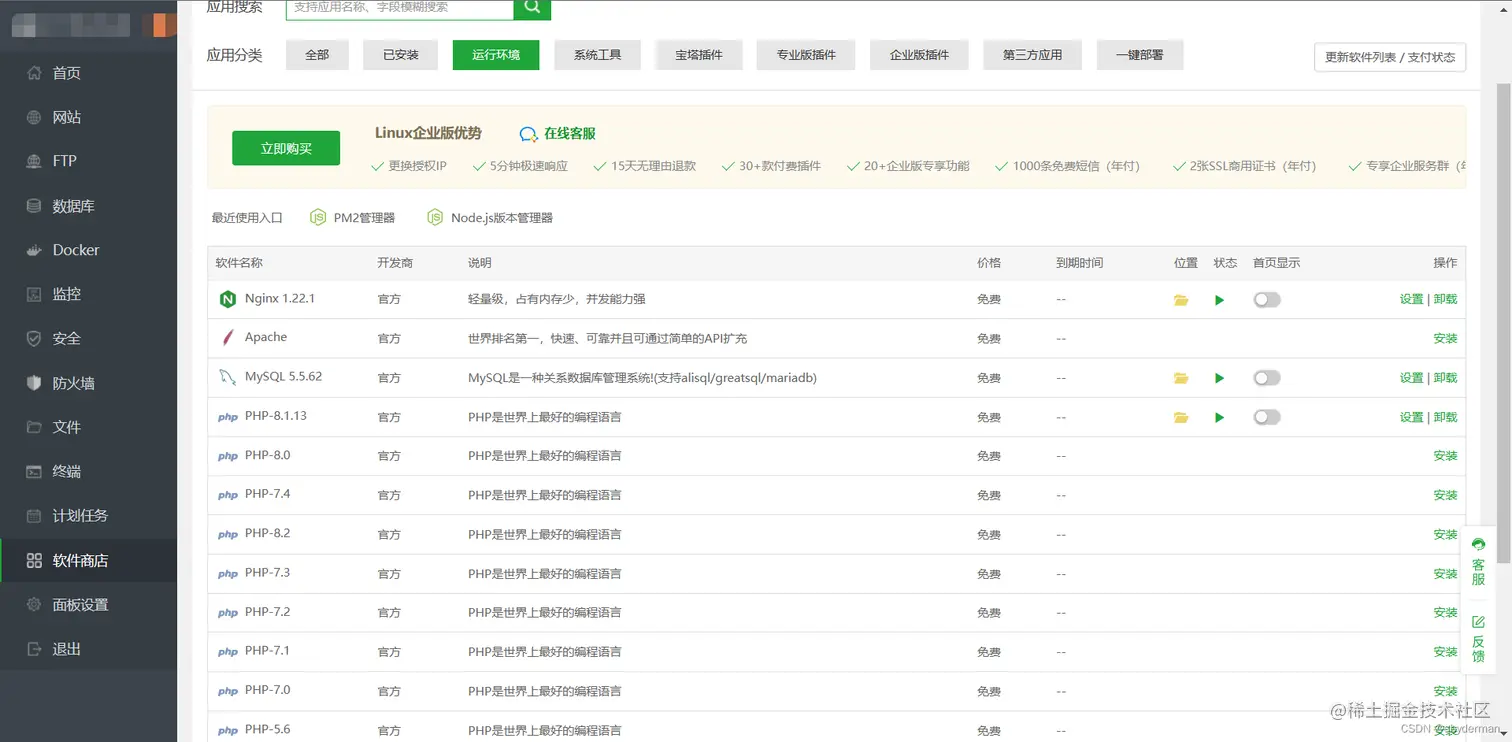Click the 应用搜索 input field
The image size is (1512, 742).
pyautogui.click(x=400, y=8)
